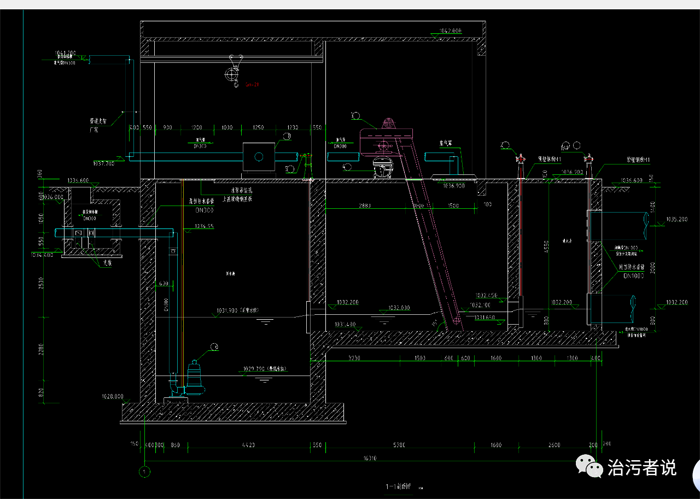Select the square valve box on the pipe
Viewport: 700px width, 499px height.
click(259, 157)
